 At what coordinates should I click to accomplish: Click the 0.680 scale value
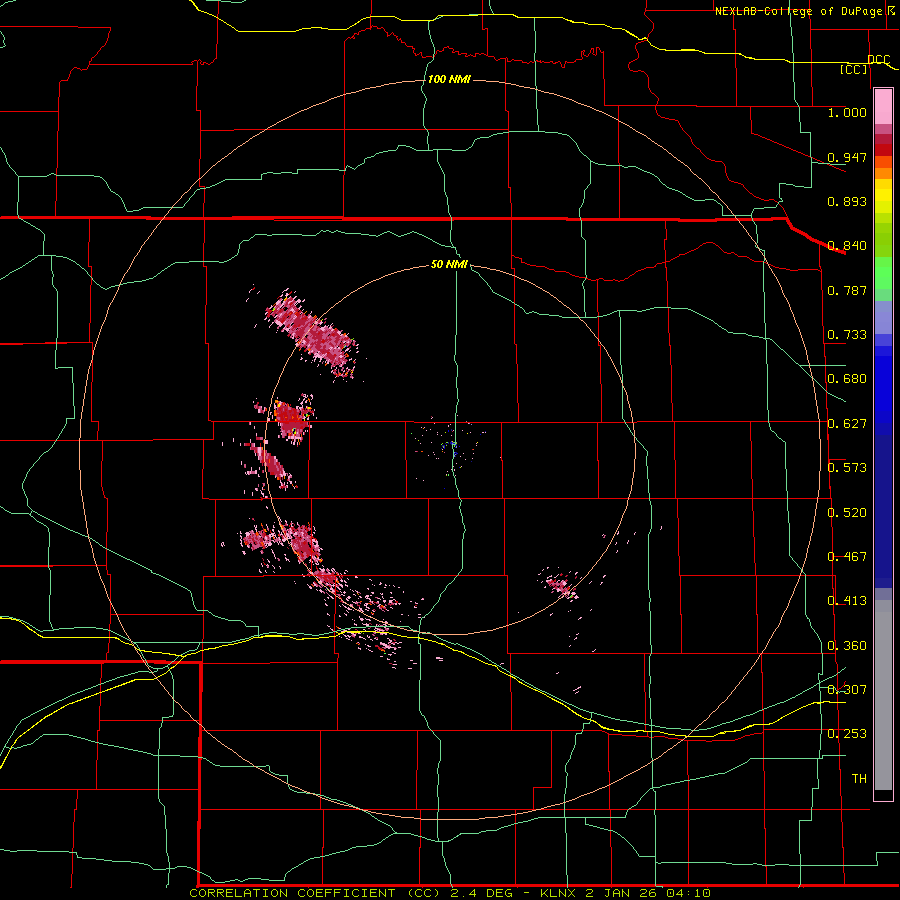[847, 379]
